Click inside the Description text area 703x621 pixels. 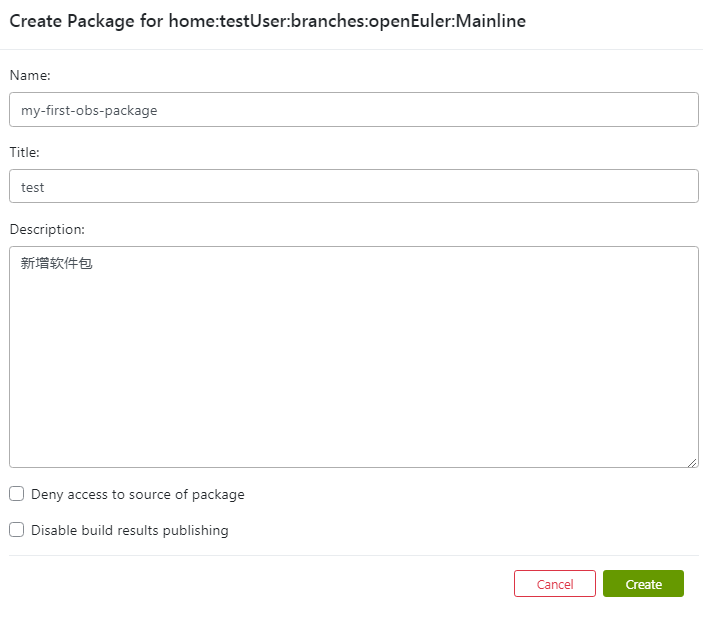(354, 356)
